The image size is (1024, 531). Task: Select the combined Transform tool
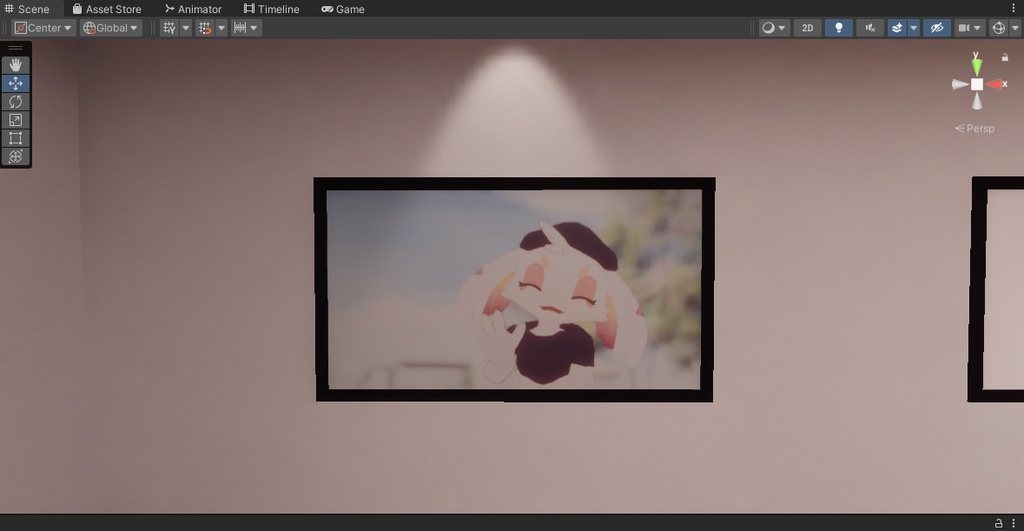(x=16, y=156)
